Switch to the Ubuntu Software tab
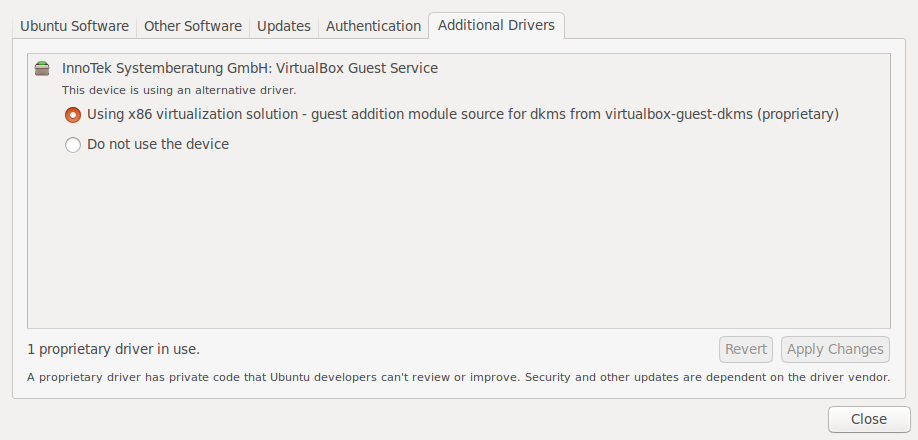The width and height of the screenshot is (918, 440). pos(74,26)
